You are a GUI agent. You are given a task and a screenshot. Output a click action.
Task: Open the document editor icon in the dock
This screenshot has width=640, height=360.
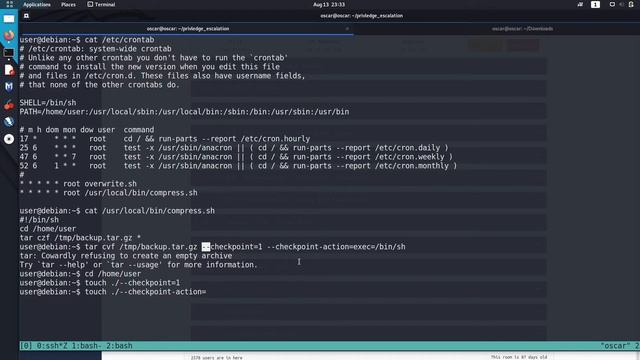pyautogui.click(x=9, y=70)
